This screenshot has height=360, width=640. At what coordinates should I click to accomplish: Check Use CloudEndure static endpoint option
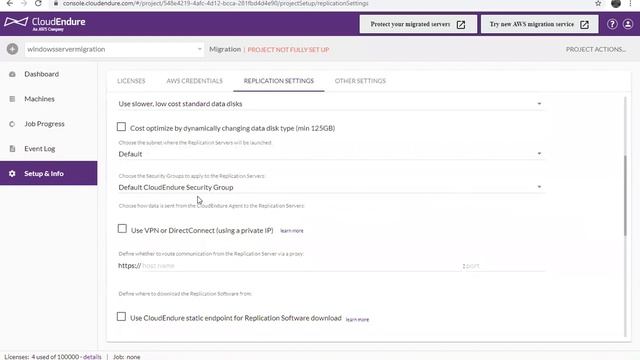click(121, 316)
